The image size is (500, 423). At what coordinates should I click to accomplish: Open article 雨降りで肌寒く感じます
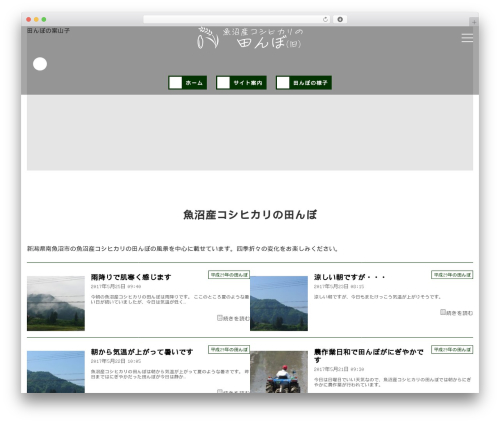pyautogui.click(x=131, y=277)
